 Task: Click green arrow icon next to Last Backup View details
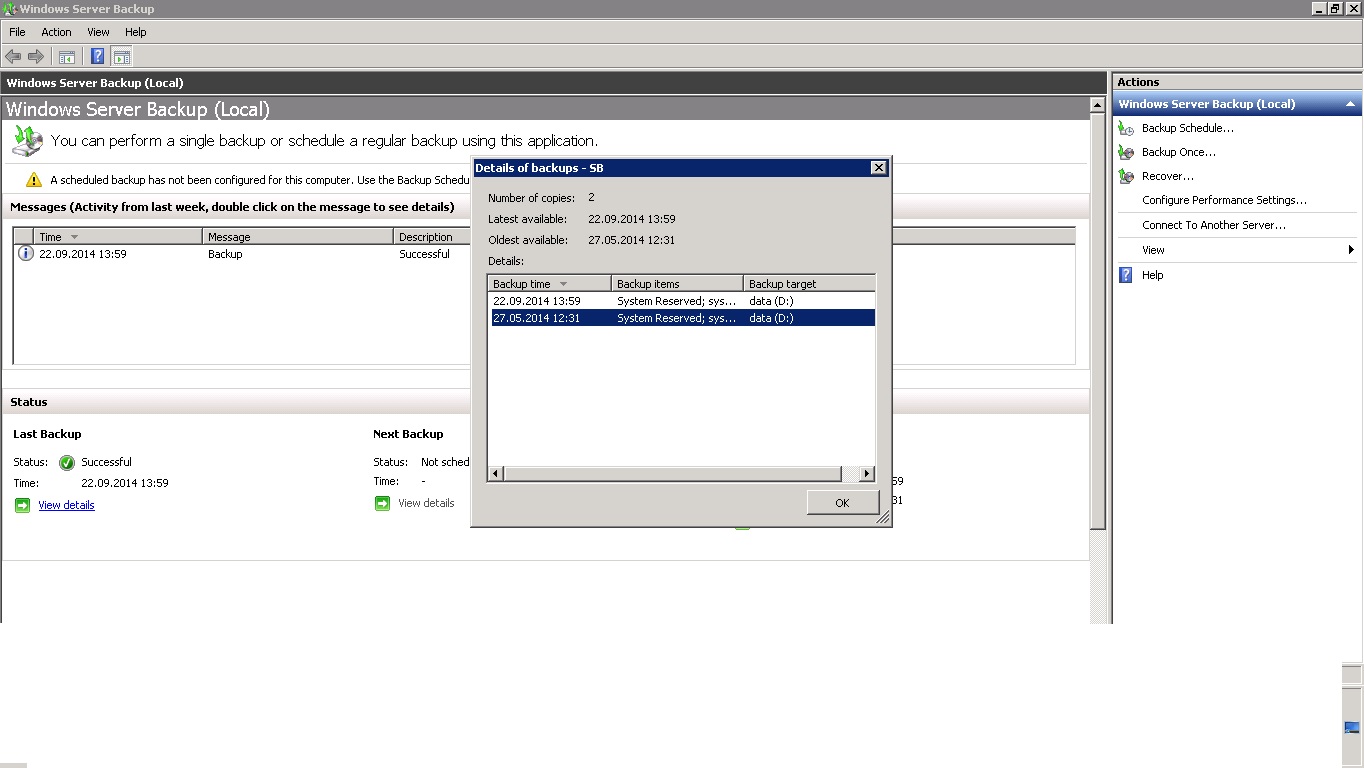pyautogui.click(x=22, y=505)
